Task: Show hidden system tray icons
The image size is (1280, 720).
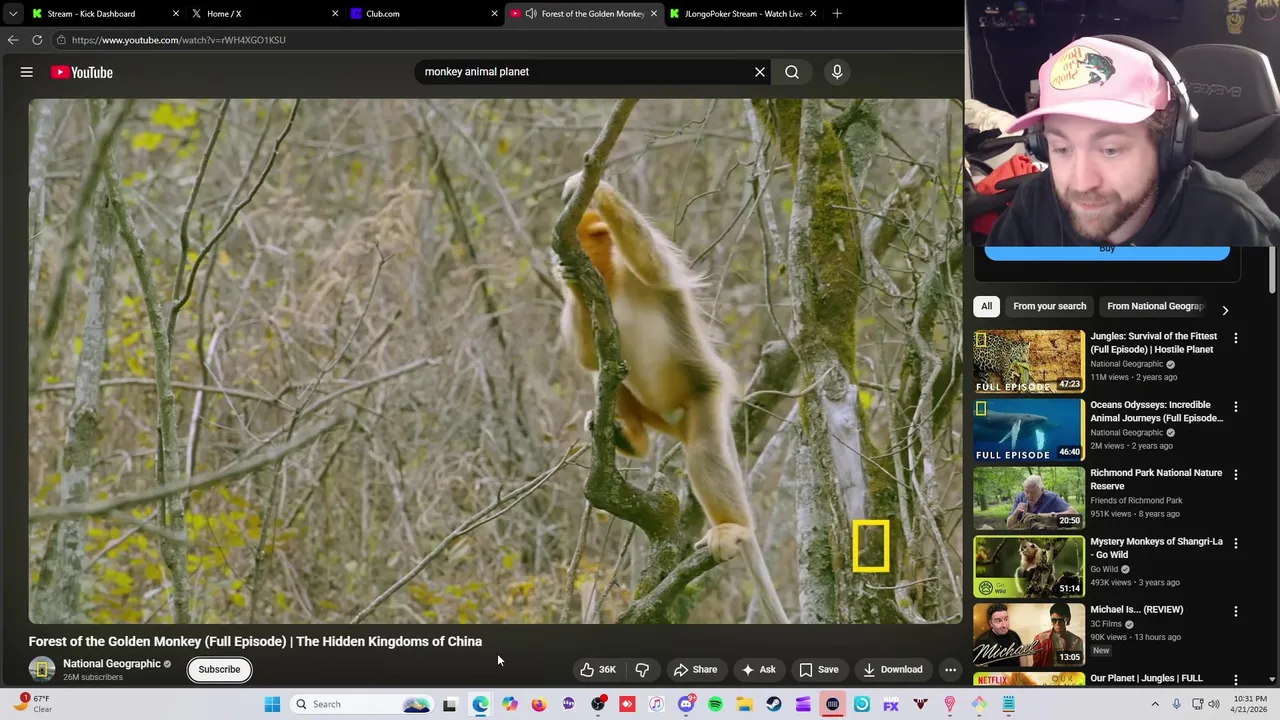Action: [1154, 704]
